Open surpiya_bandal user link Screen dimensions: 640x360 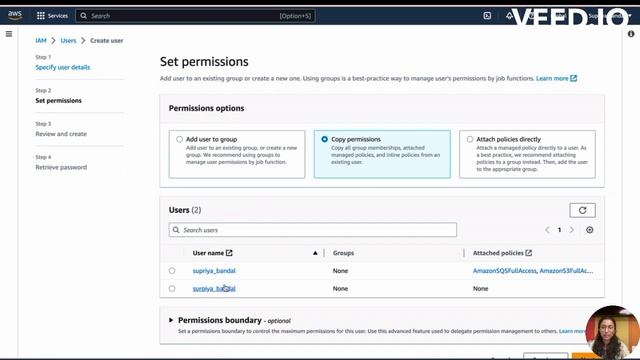[214, 289]
